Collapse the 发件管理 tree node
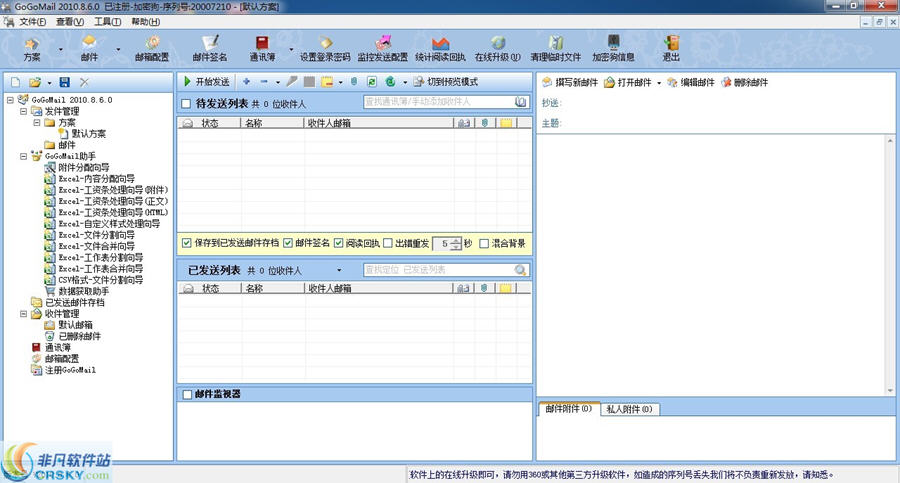This screenshot has width=900, height=483. coord(24,111)
